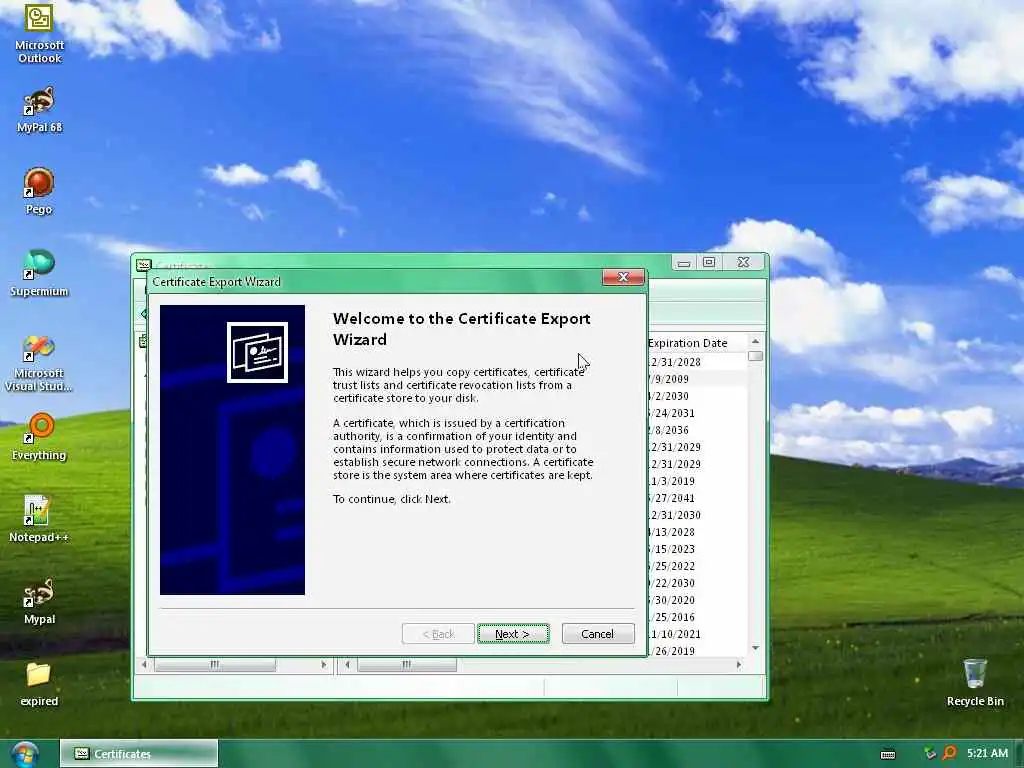Select the Recycle Bin icon
Image resolution: width=1024 pixels, height=768 pixels.
975,683
